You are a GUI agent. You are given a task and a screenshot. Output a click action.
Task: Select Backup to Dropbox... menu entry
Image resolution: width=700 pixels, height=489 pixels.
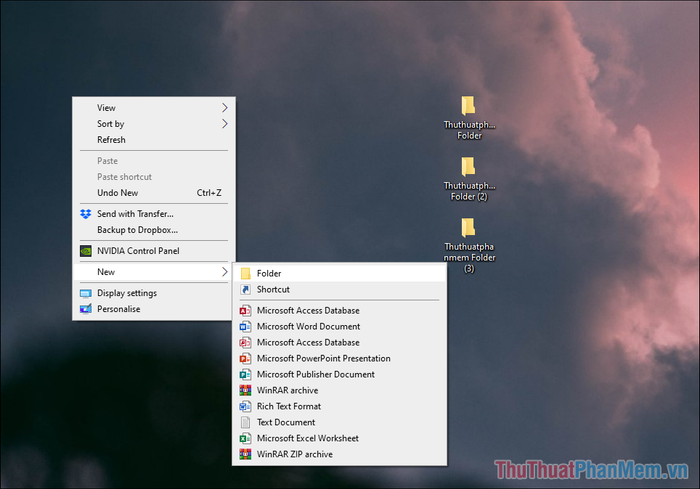click(154, 230)
